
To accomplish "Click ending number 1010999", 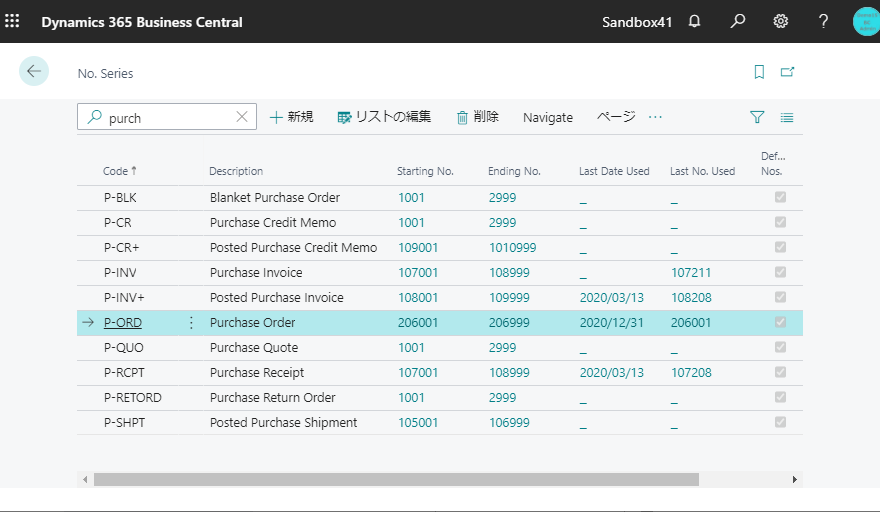I will click(x=512, y=248).
